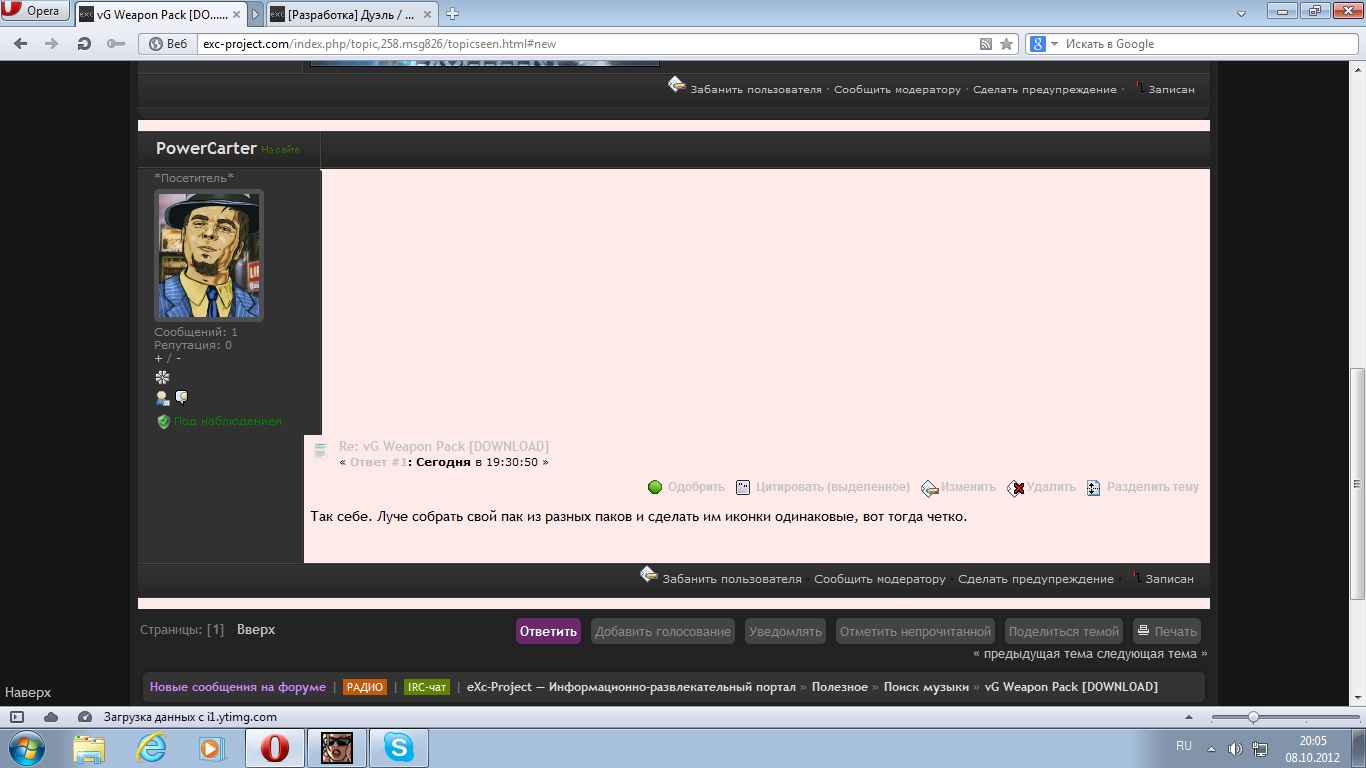Viewport: 1366px width, 768px height.
Task: Open Новые сообщения на форуме link
Action: click(238, 687)
